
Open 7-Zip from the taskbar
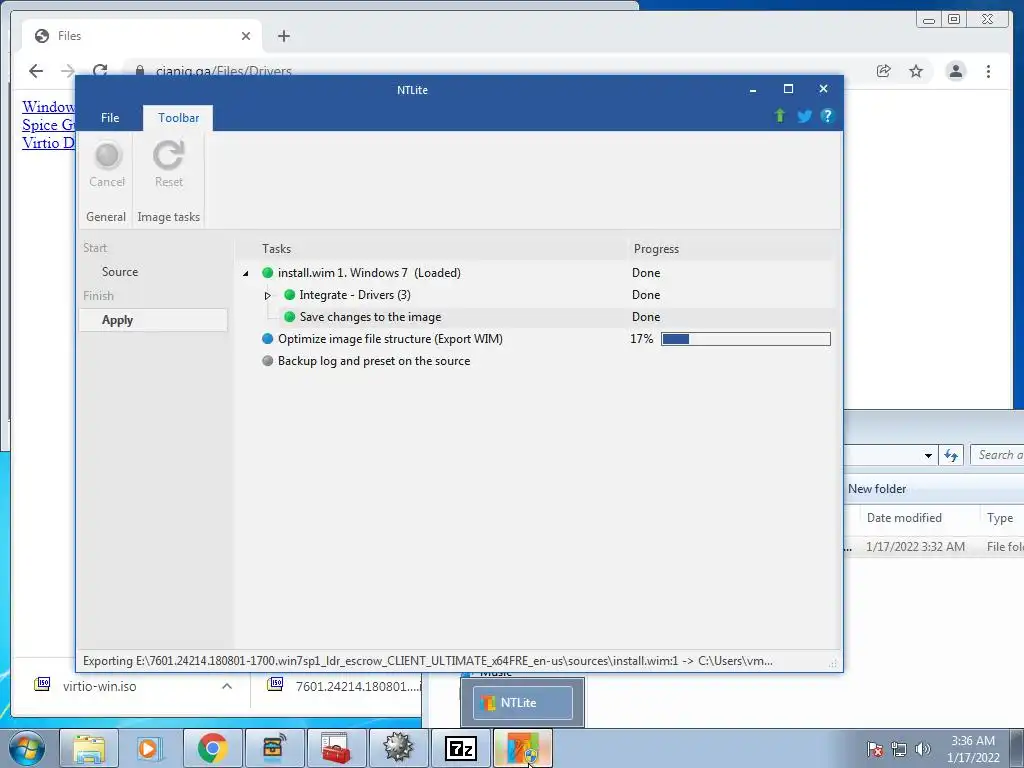click(x=460, y=748)
